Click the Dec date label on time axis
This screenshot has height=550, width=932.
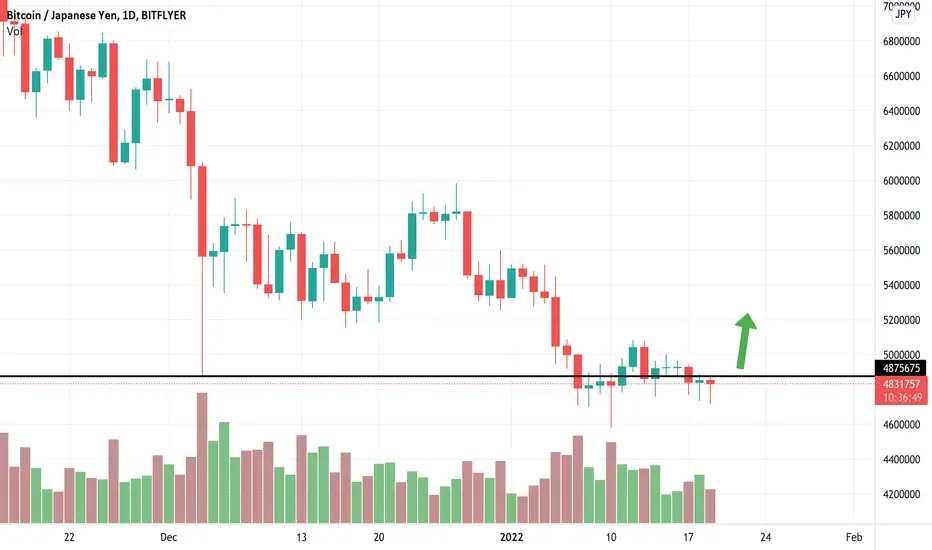point(169,538)
